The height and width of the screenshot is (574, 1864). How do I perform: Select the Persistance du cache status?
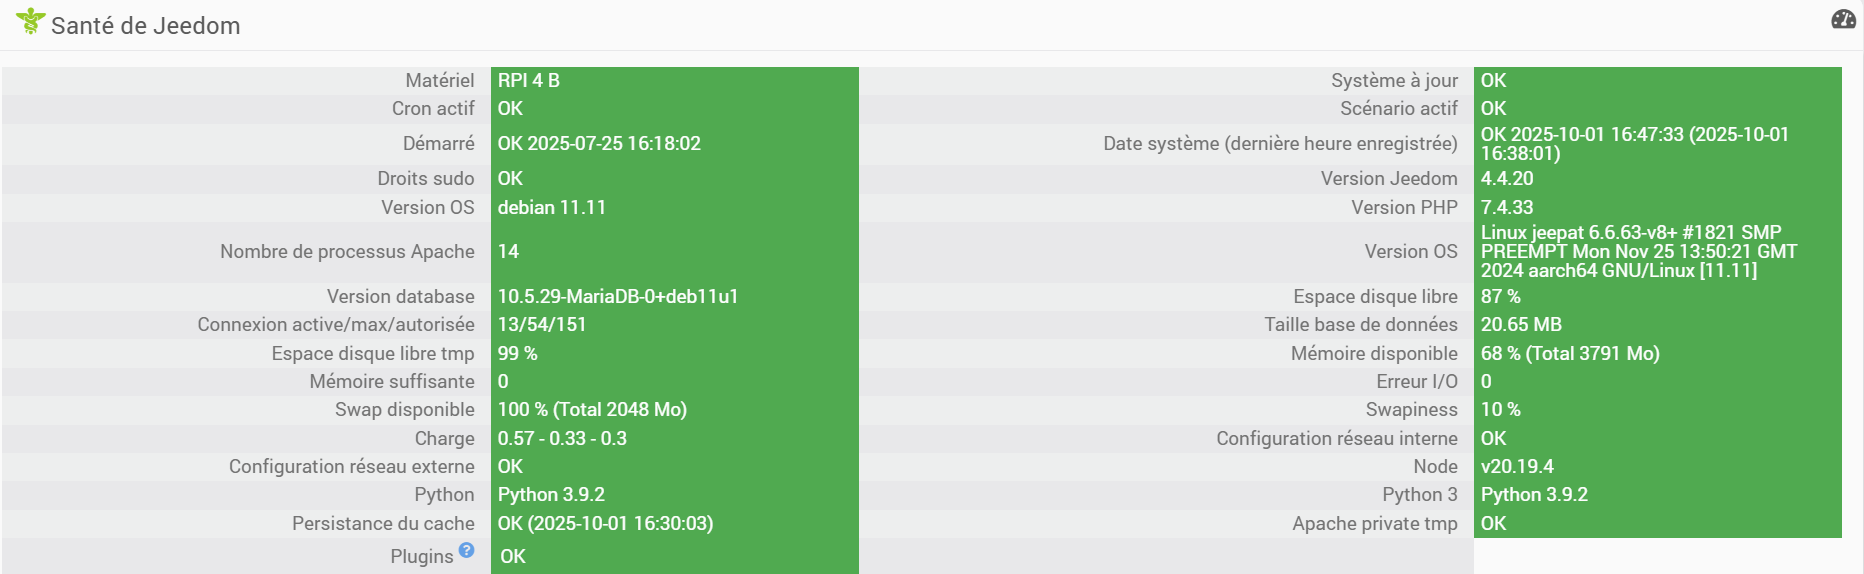[x=605, y=524]
